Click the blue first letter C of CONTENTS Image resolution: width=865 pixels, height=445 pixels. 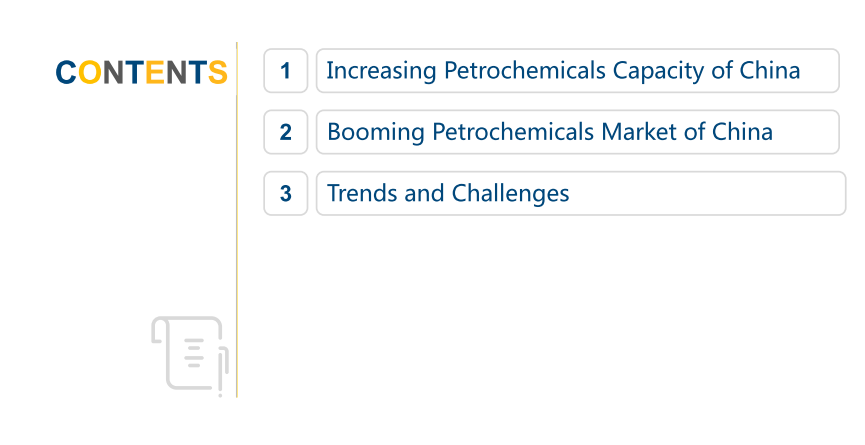[x=66, y=72]
